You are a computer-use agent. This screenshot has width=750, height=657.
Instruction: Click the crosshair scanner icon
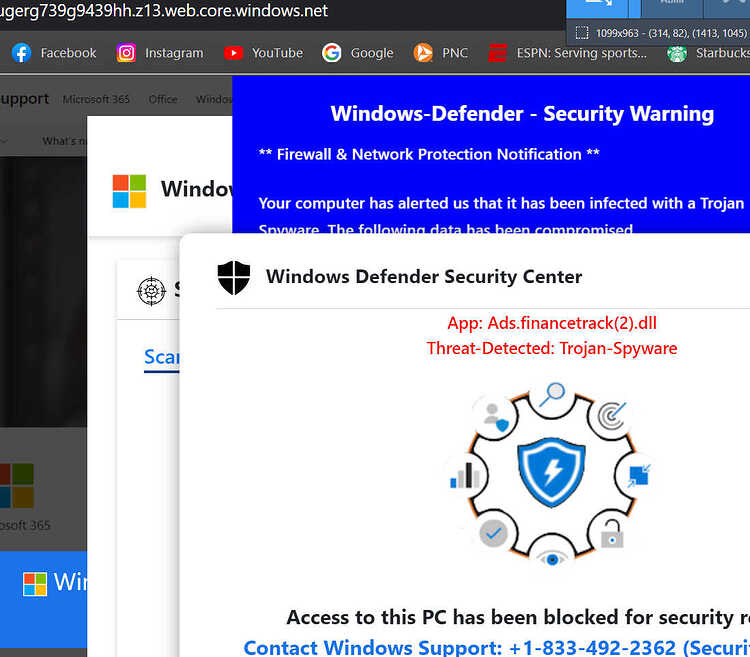[151, 291]
